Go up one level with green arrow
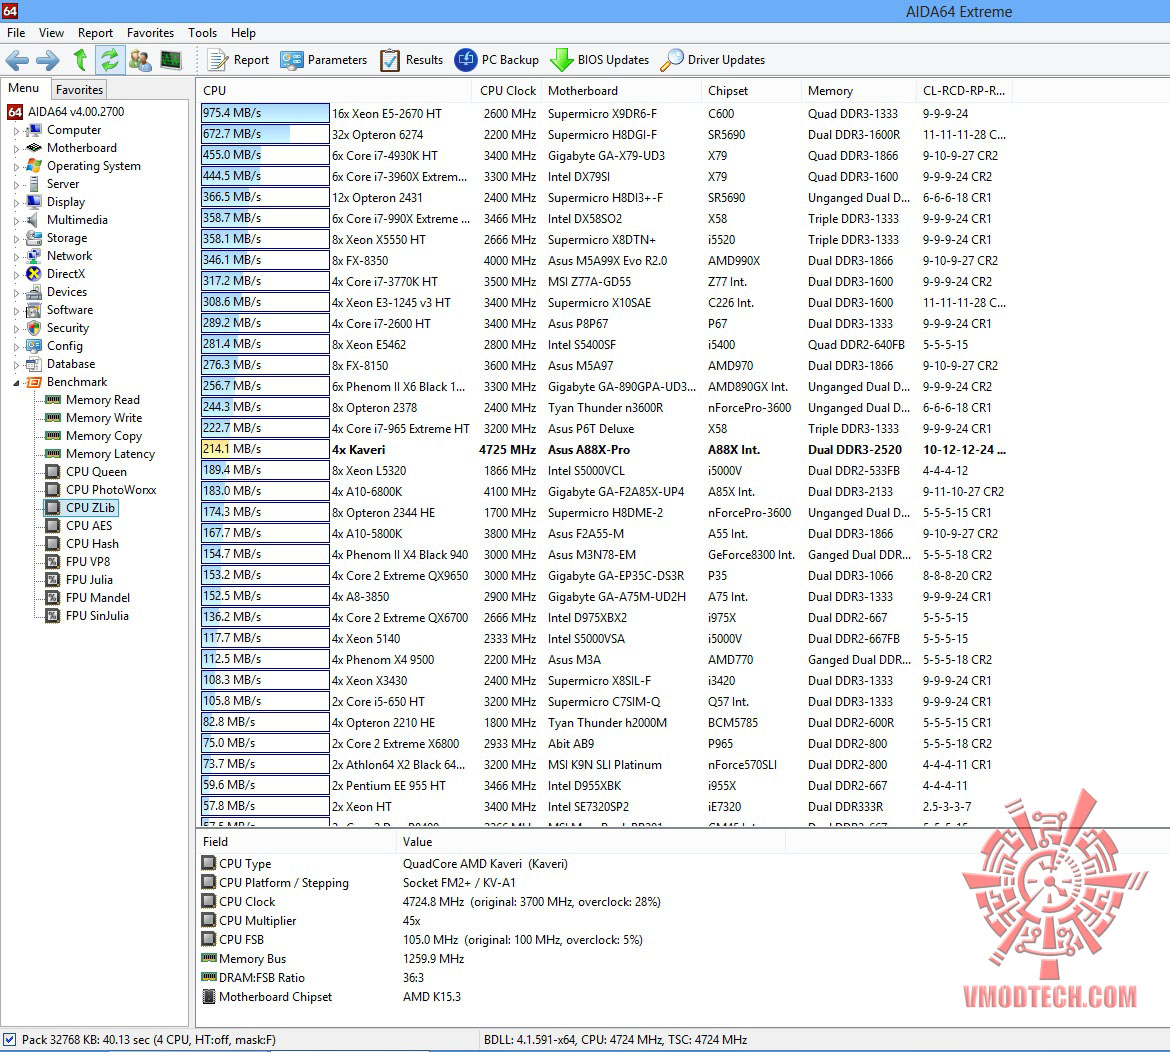This screenshot has height=1052, width=1170. coord(81,60)
